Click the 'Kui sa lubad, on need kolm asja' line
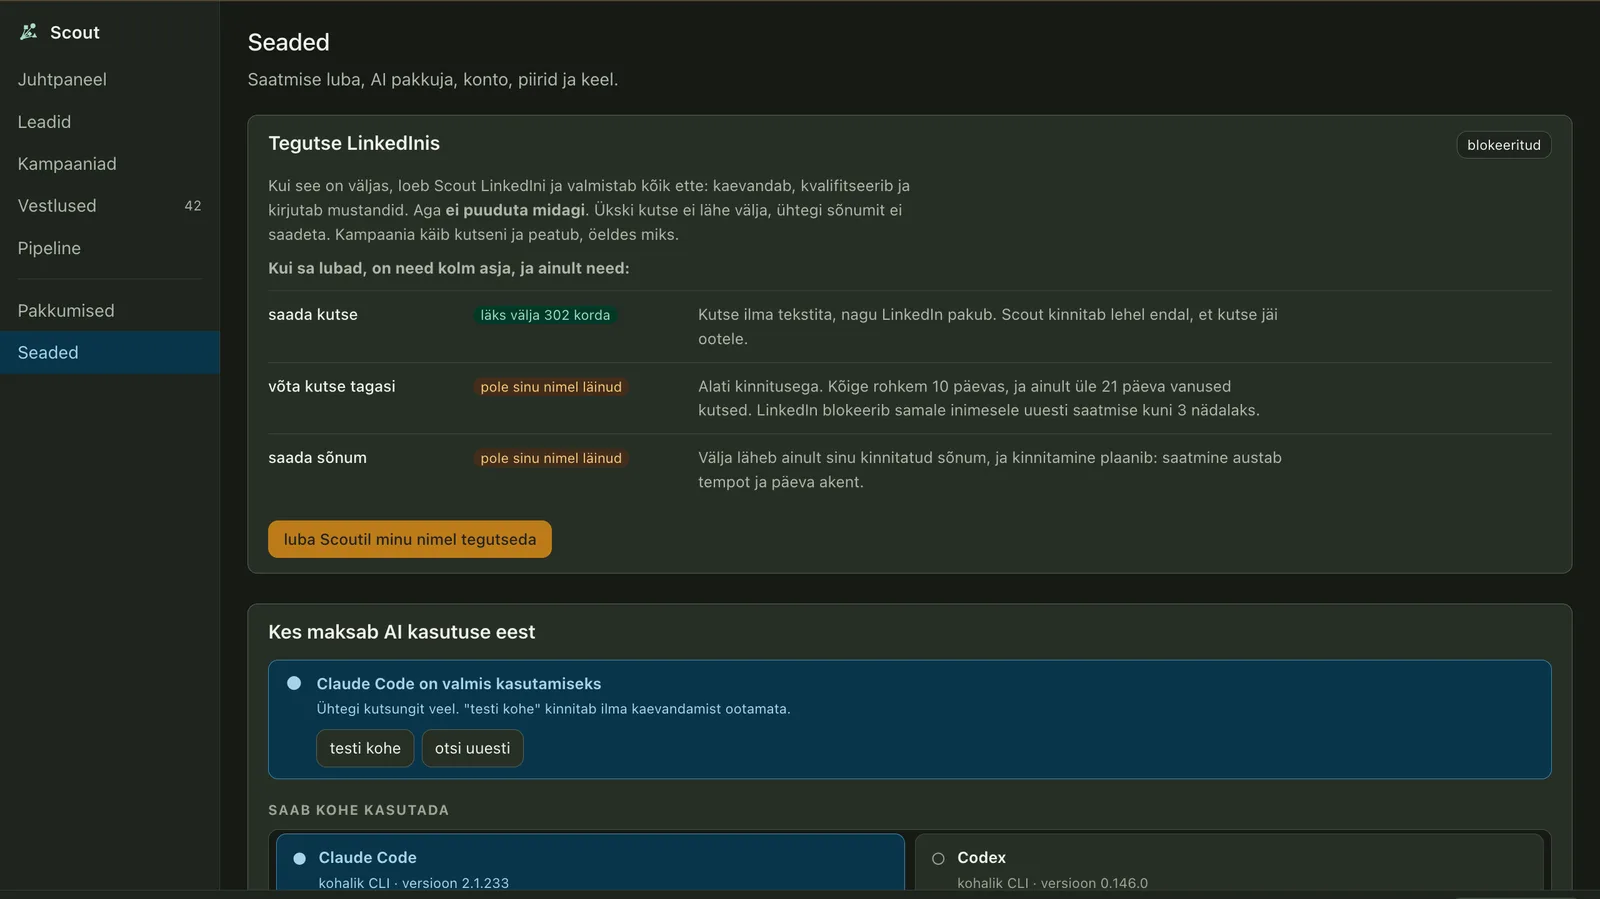The height and width of the screenshot is (899, 1600). [449, 268]
